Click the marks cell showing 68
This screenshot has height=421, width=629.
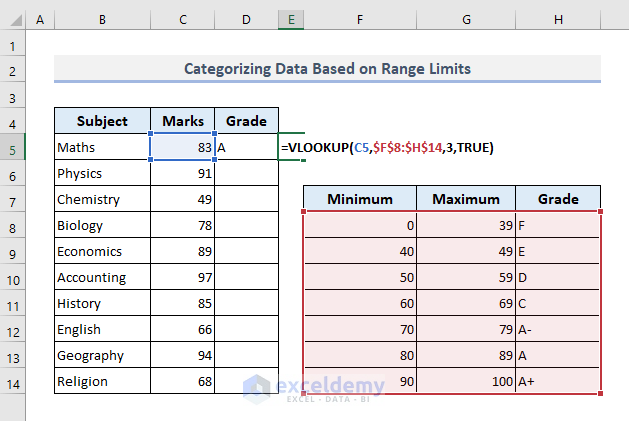coord(183,381)
